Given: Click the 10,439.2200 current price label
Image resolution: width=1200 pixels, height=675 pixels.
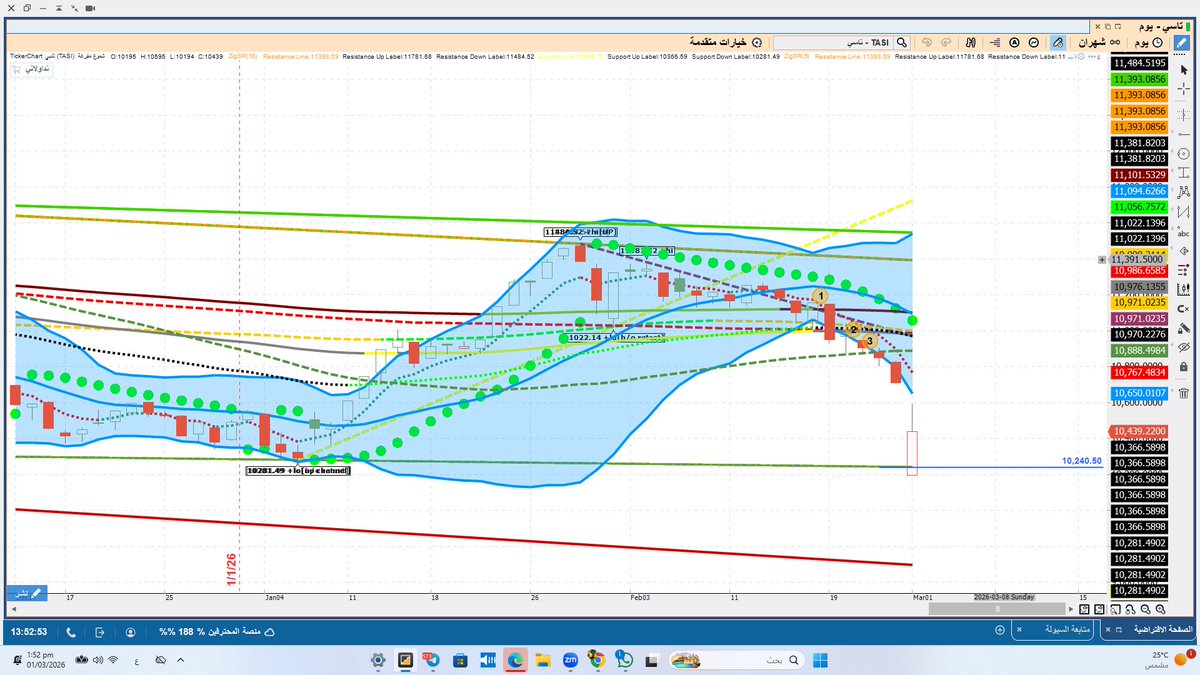Looking at the screenshot, I should (x=1138, y=431).
